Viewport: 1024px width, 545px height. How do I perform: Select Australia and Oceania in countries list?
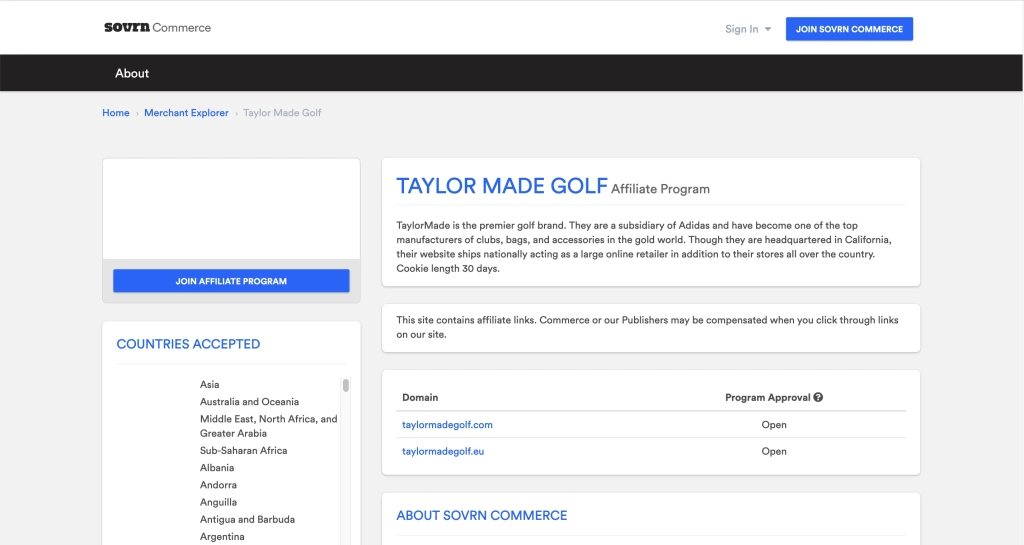[x=249, y=401]
